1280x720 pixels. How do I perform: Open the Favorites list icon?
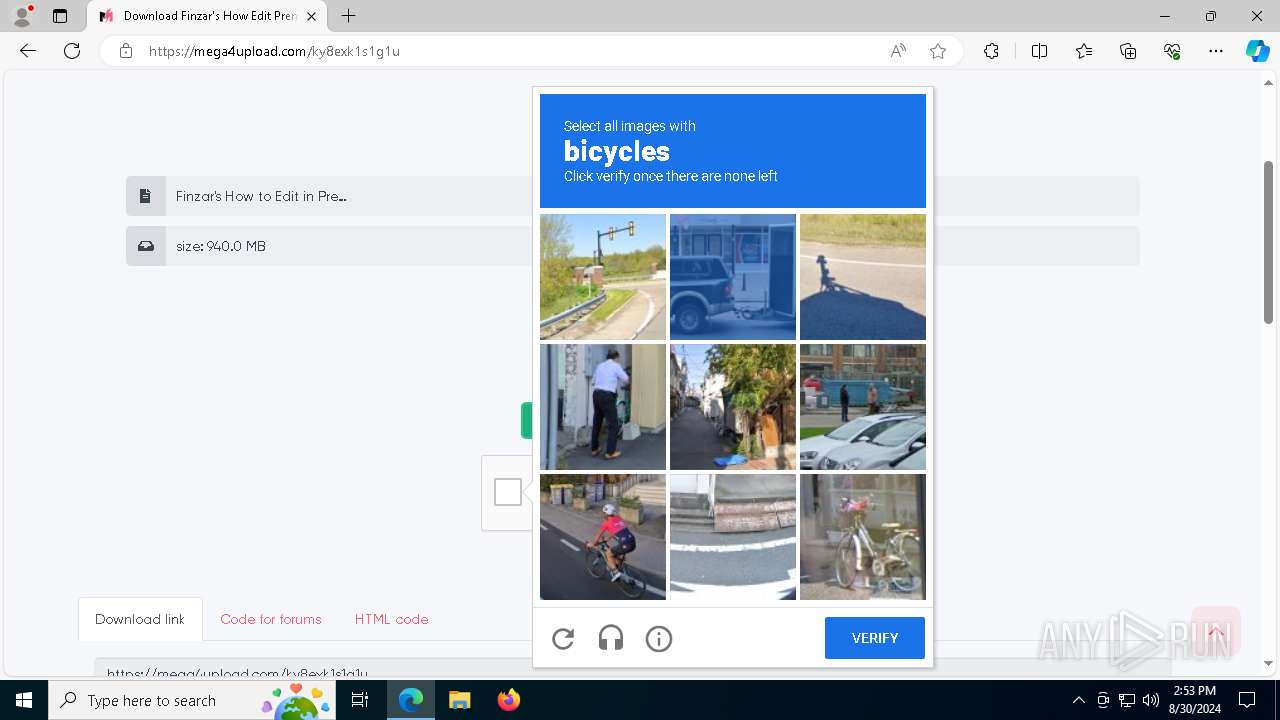1084,51
